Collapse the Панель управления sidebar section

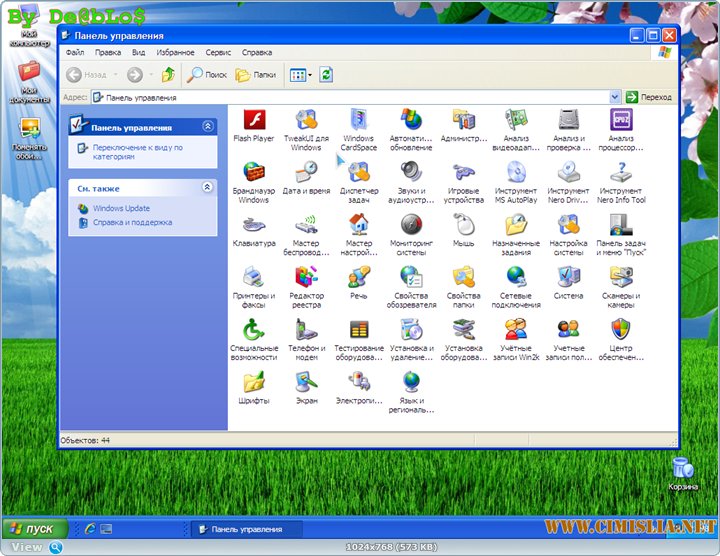point(207,127)
